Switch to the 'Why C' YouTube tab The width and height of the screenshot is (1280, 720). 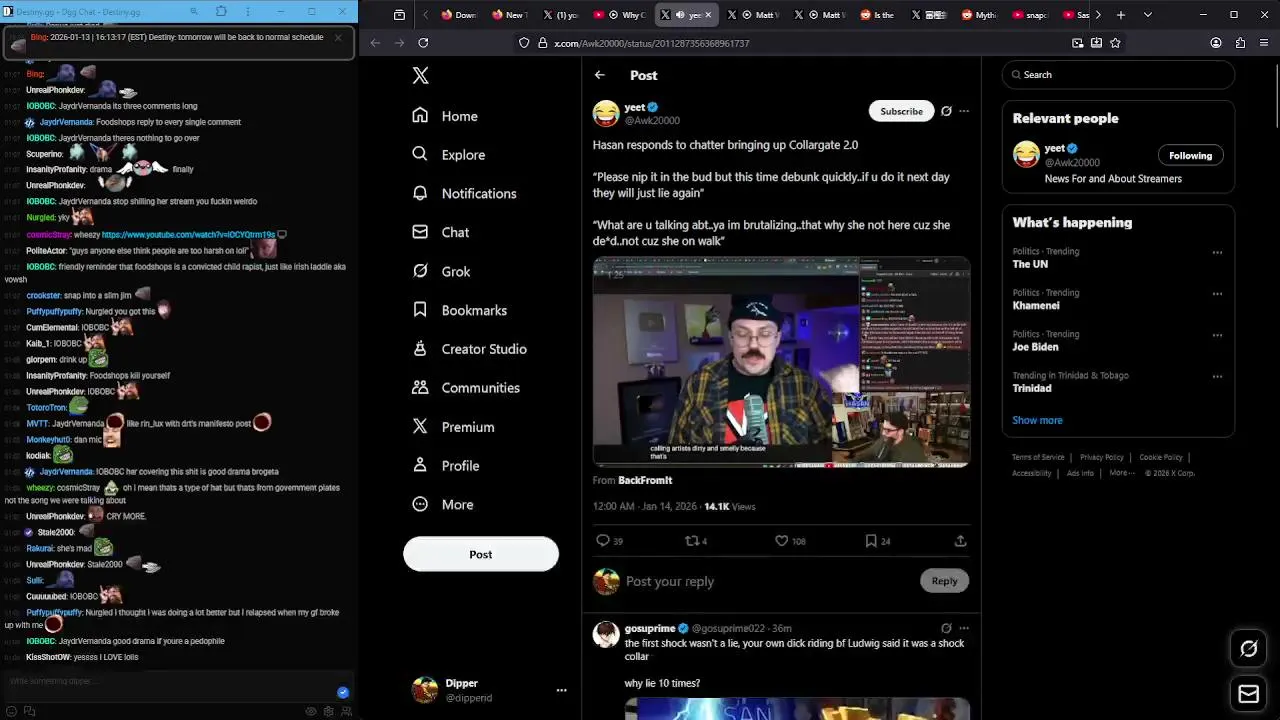620,15
